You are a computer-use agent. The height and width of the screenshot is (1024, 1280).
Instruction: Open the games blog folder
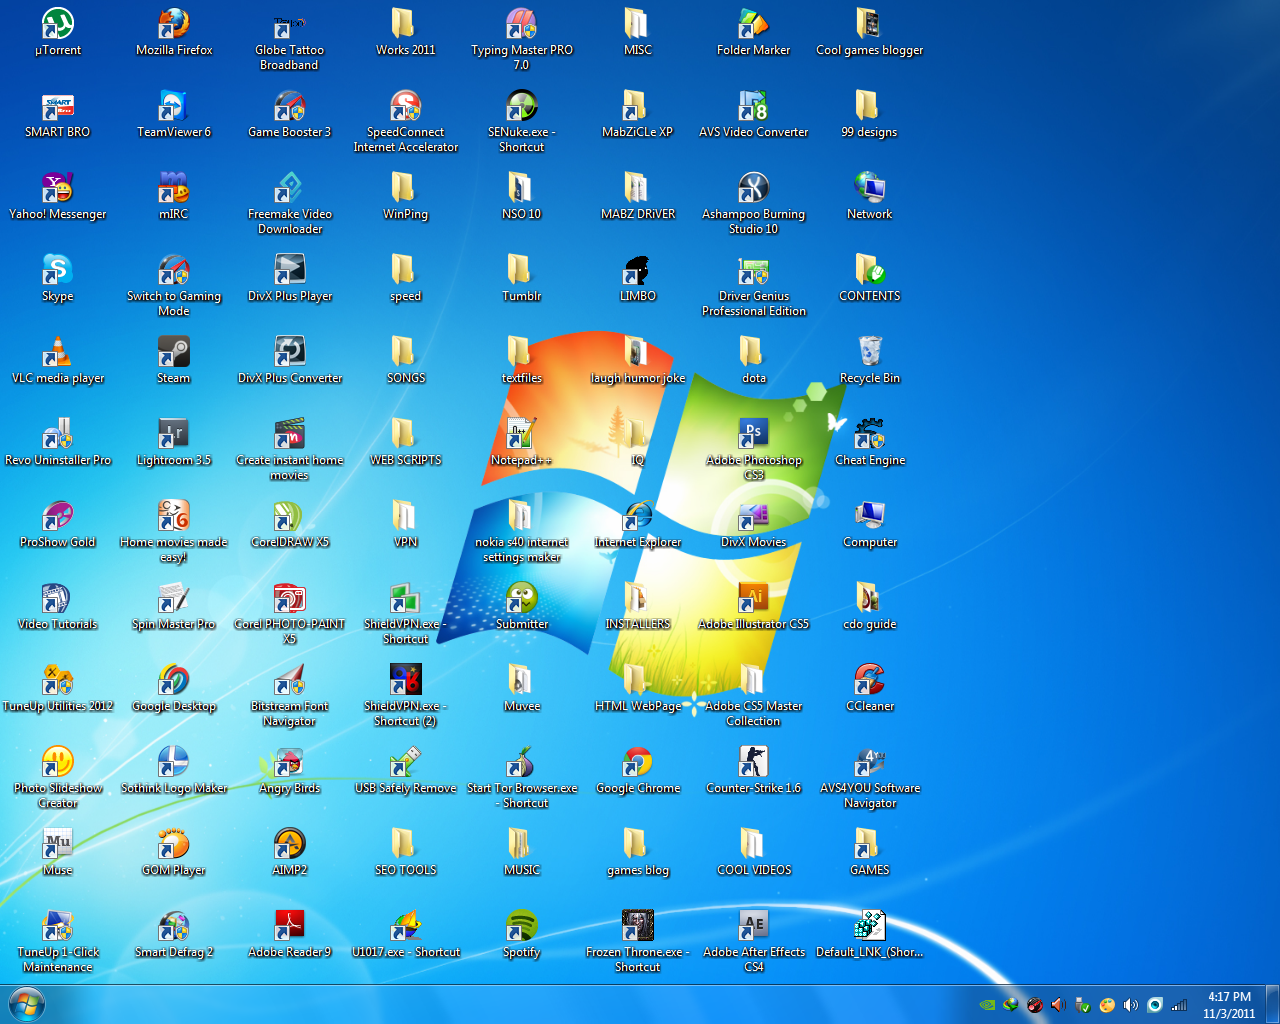(637, 844)
